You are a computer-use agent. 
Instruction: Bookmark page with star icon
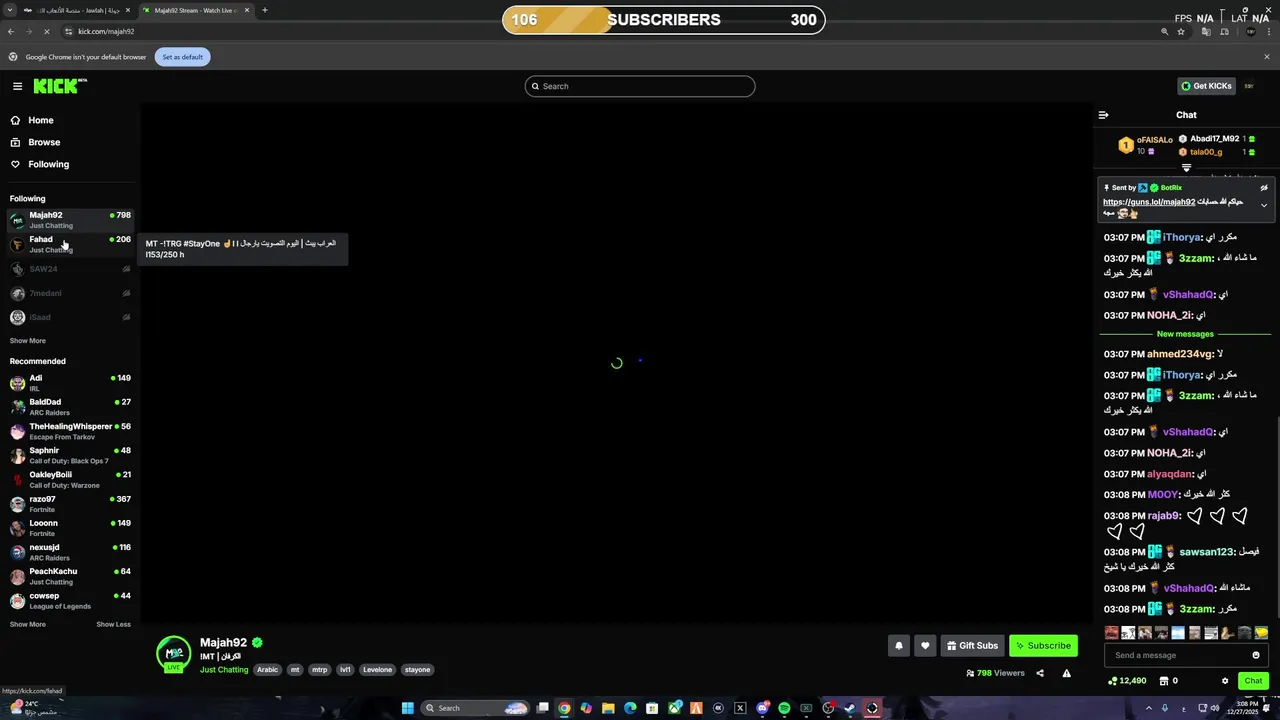coord(1181,31)
